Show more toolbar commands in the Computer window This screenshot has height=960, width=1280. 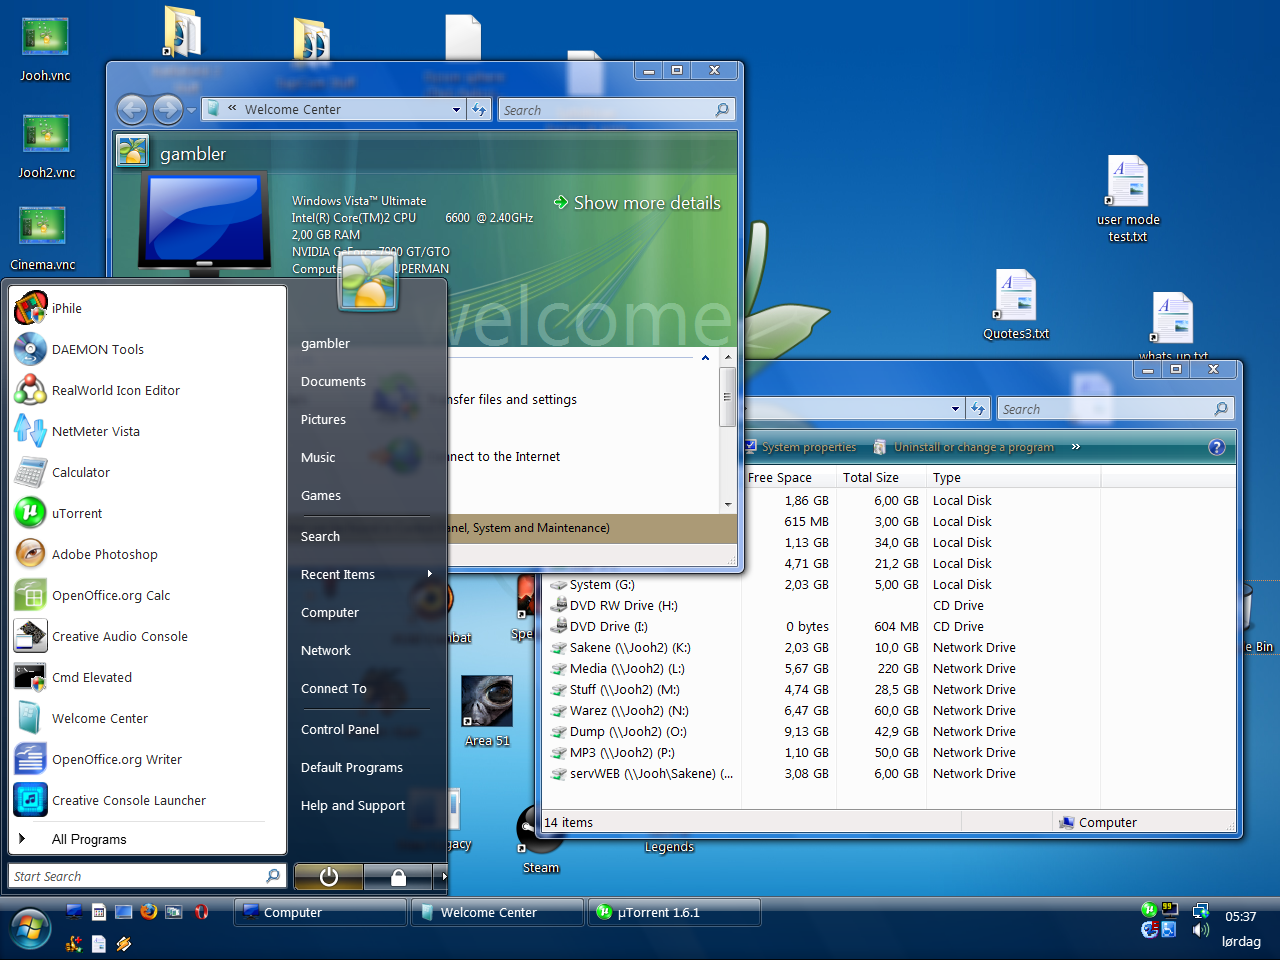pyautogui.click(x=1076, y=447)
